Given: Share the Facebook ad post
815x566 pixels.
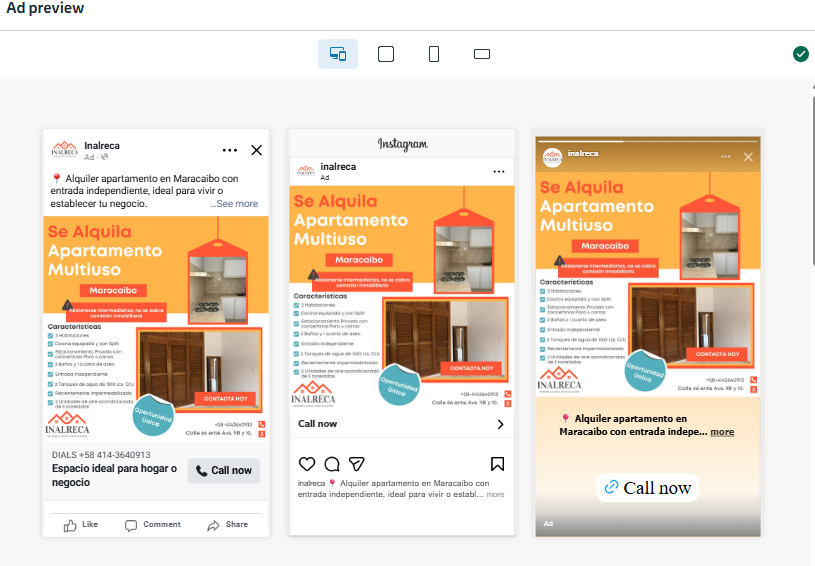Looking at the screenshot, I should pyautogui.click(x=227, y=524).
